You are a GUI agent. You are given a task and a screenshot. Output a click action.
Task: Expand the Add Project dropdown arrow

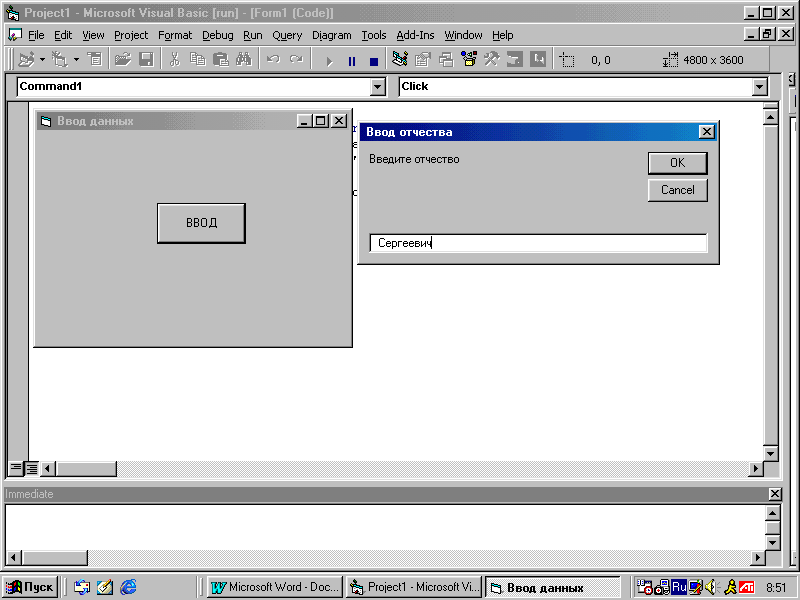[42, 60]
